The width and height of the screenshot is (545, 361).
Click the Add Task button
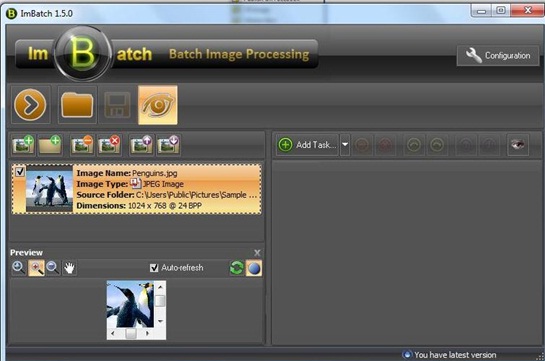pos(307,145)
